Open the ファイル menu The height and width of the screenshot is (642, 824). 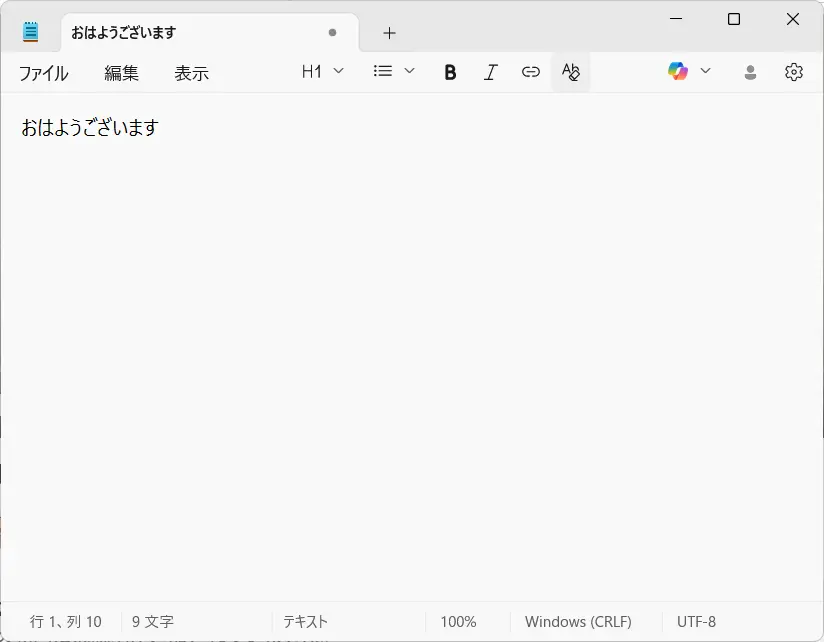[44, 73]
